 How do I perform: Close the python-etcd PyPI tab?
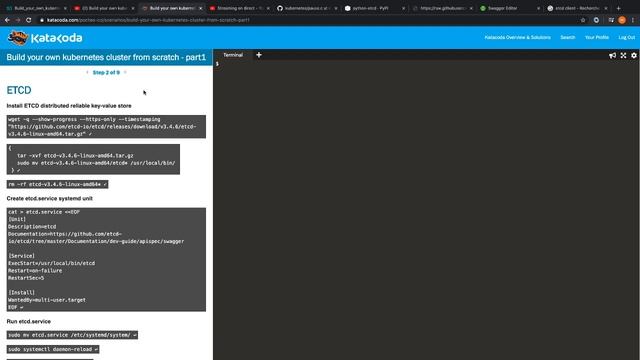pyautogui.click(x=403, y=8)
